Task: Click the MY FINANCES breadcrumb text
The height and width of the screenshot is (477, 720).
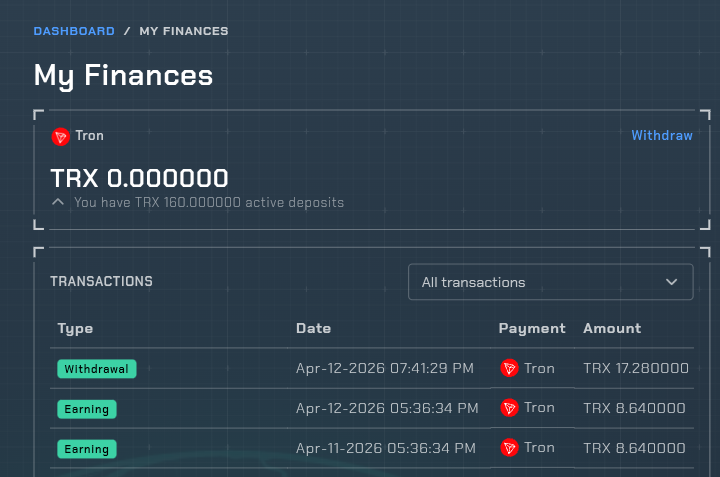Action: coord(184,31)
